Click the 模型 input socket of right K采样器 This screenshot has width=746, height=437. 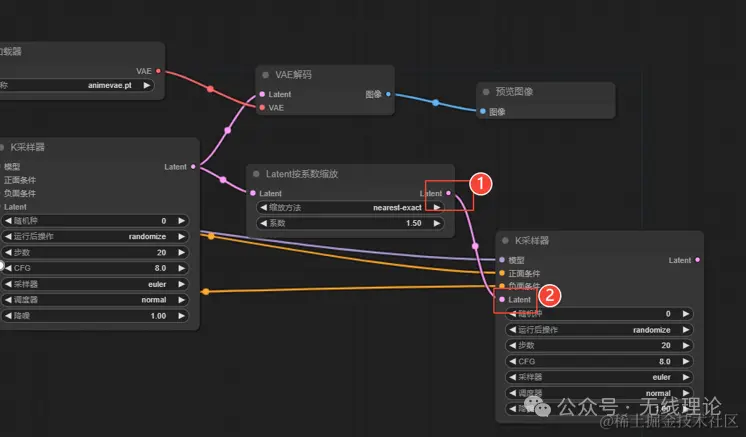pyautogui.click(x=502, y=260)
